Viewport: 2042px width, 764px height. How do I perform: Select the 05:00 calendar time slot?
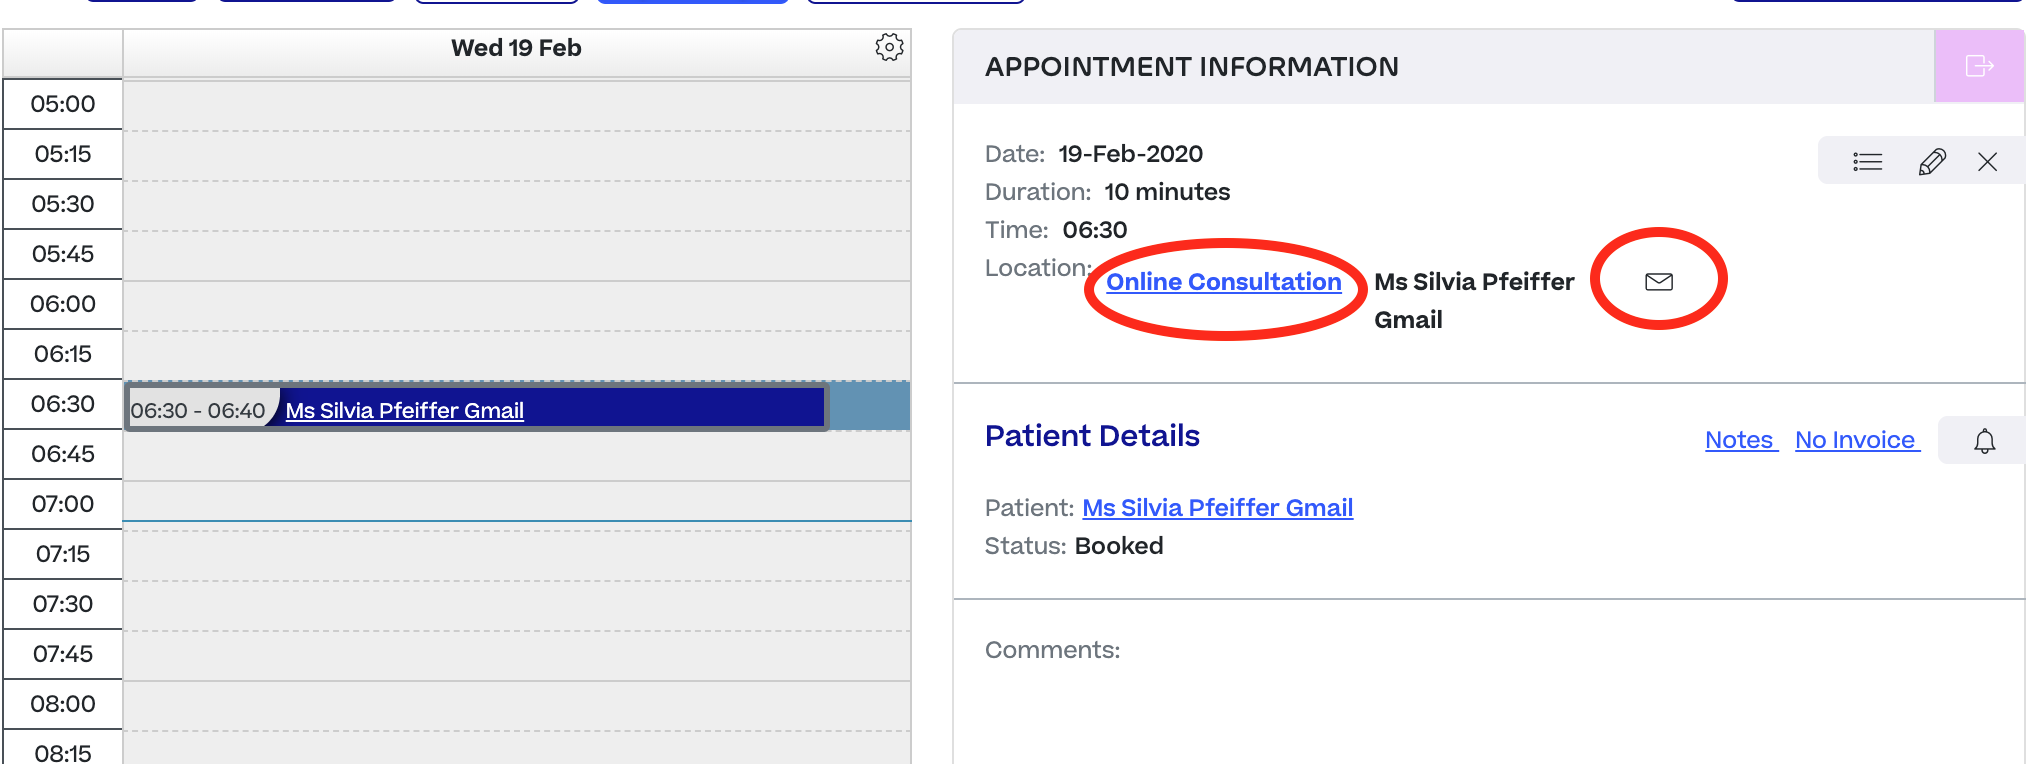coord(517,106)
